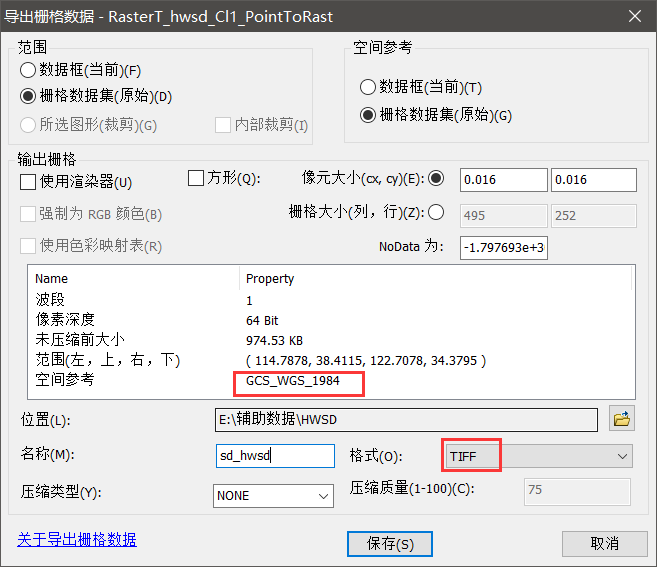Close the export raster data dialog
Screen dimensions: 657x567
coord(635,16)
